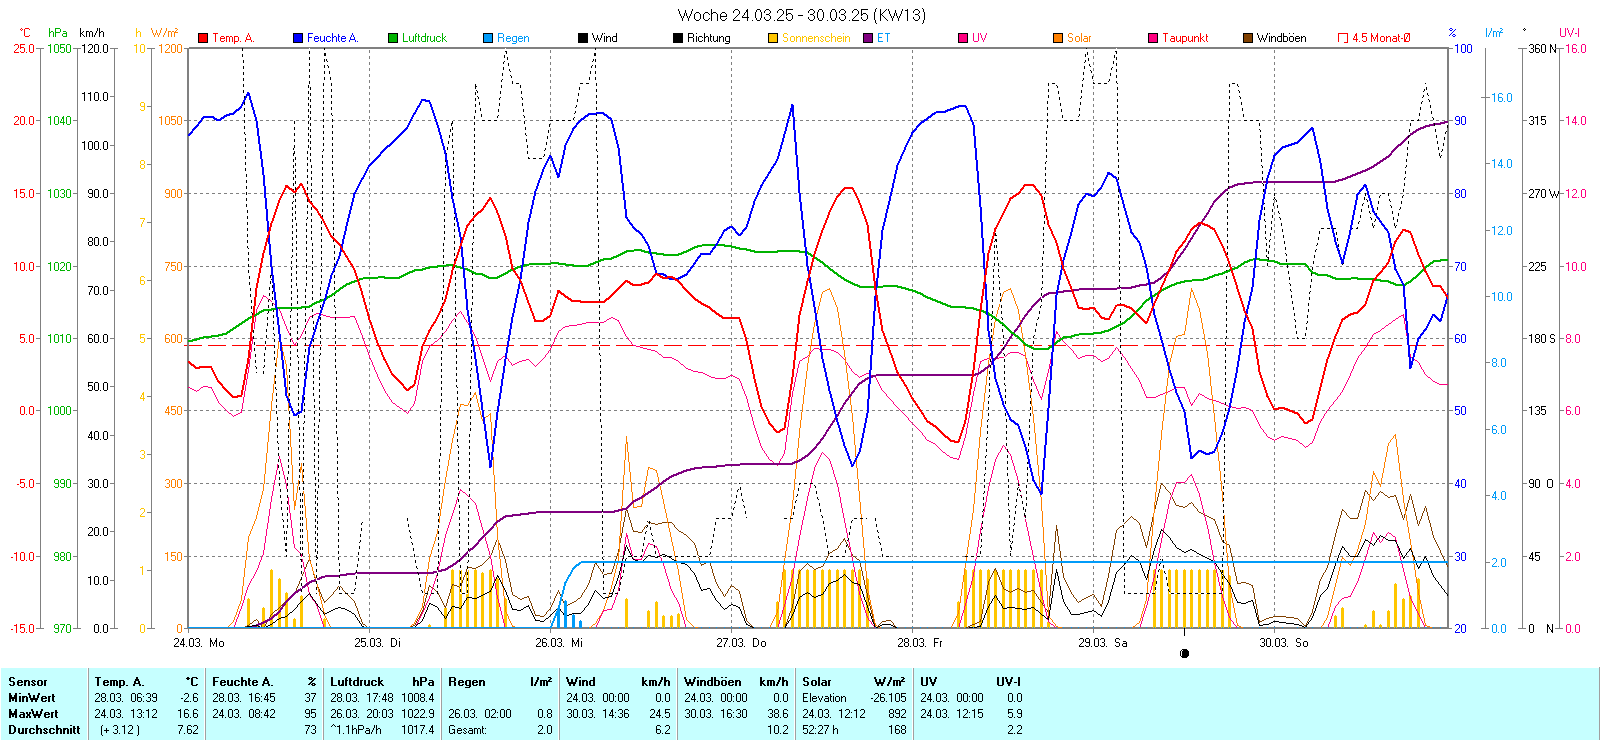
Task: Click the blue Feuchte A. legend square
Action: (298, 38)
